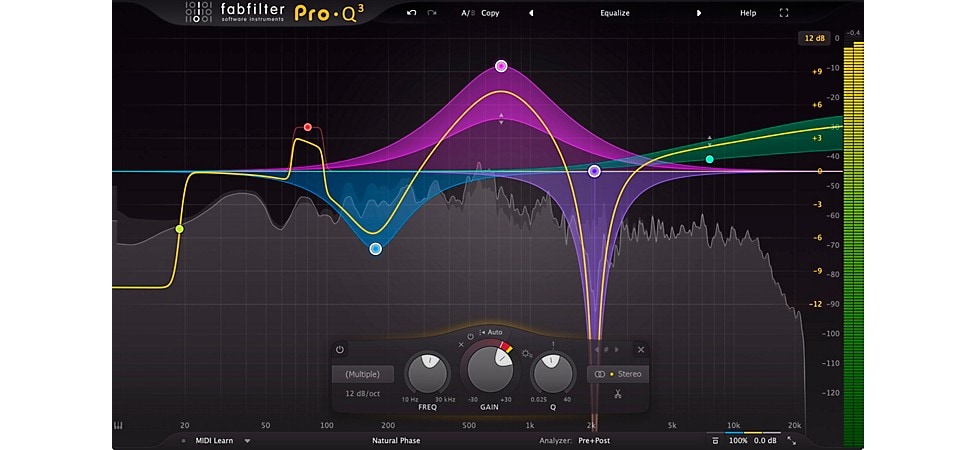Click MIDI Learn button
This screenshot has height=450, width=976.
214,441
